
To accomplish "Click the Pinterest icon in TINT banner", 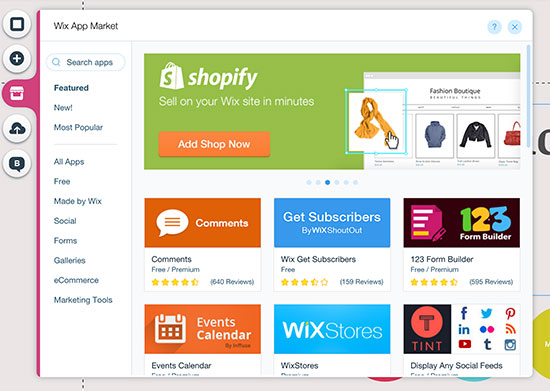I will (x=510, y=313).
